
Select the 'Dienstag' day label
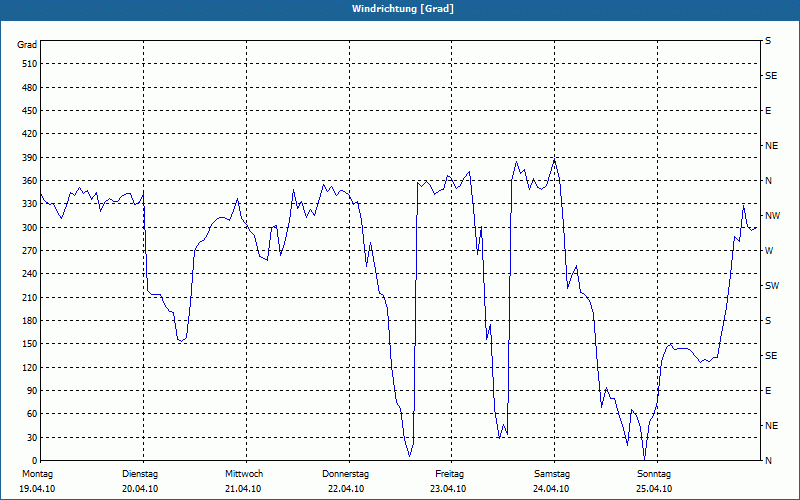click(140, 474)
